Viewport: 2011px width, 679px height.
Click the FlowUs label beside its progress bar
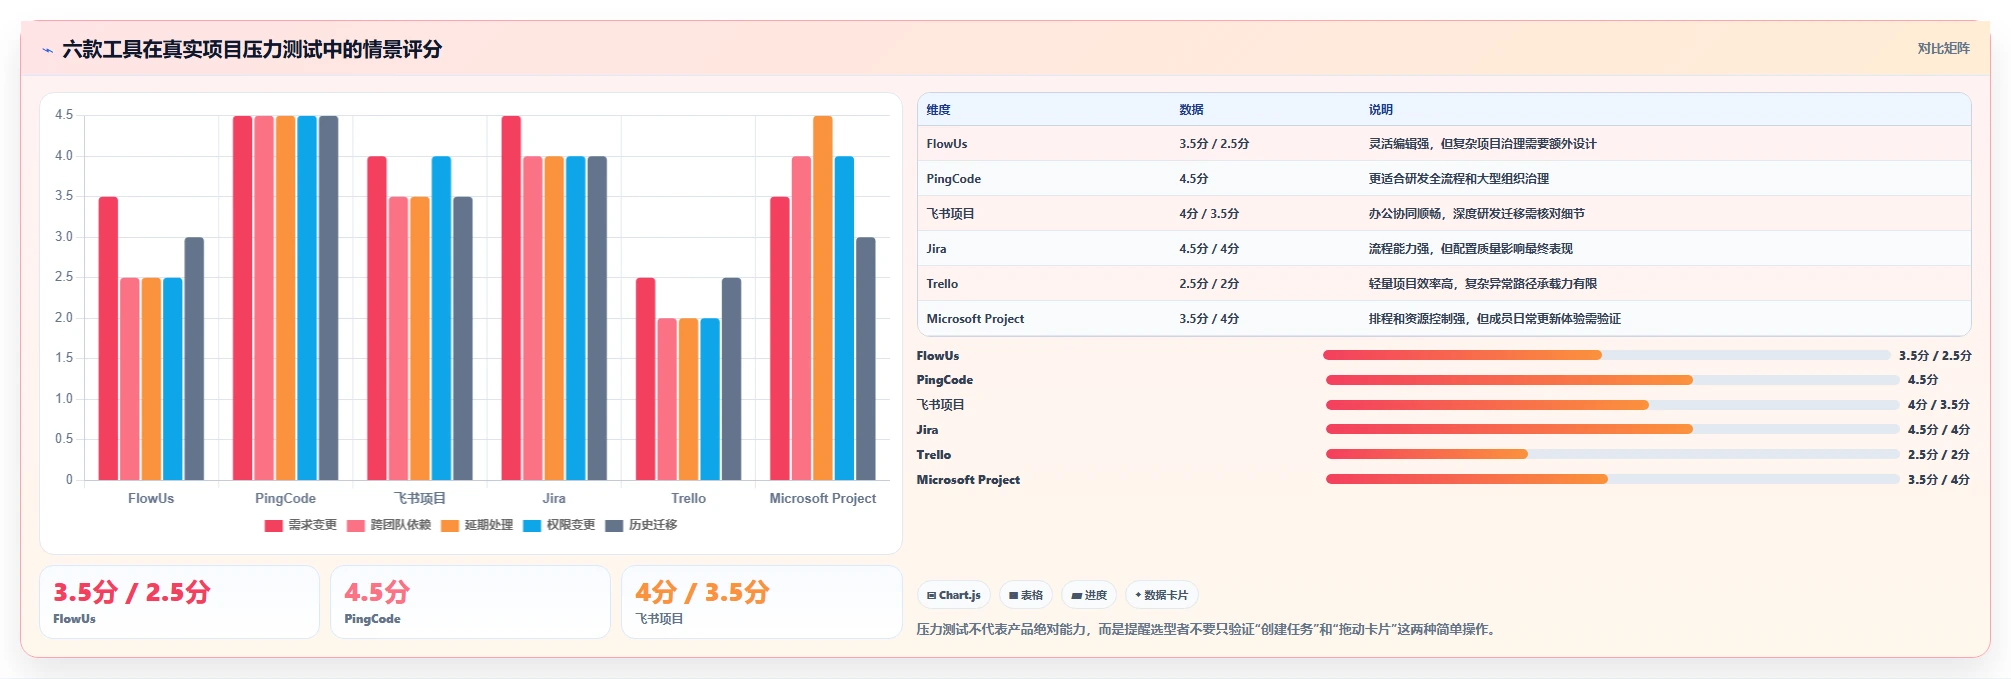(x=938, y=356)
